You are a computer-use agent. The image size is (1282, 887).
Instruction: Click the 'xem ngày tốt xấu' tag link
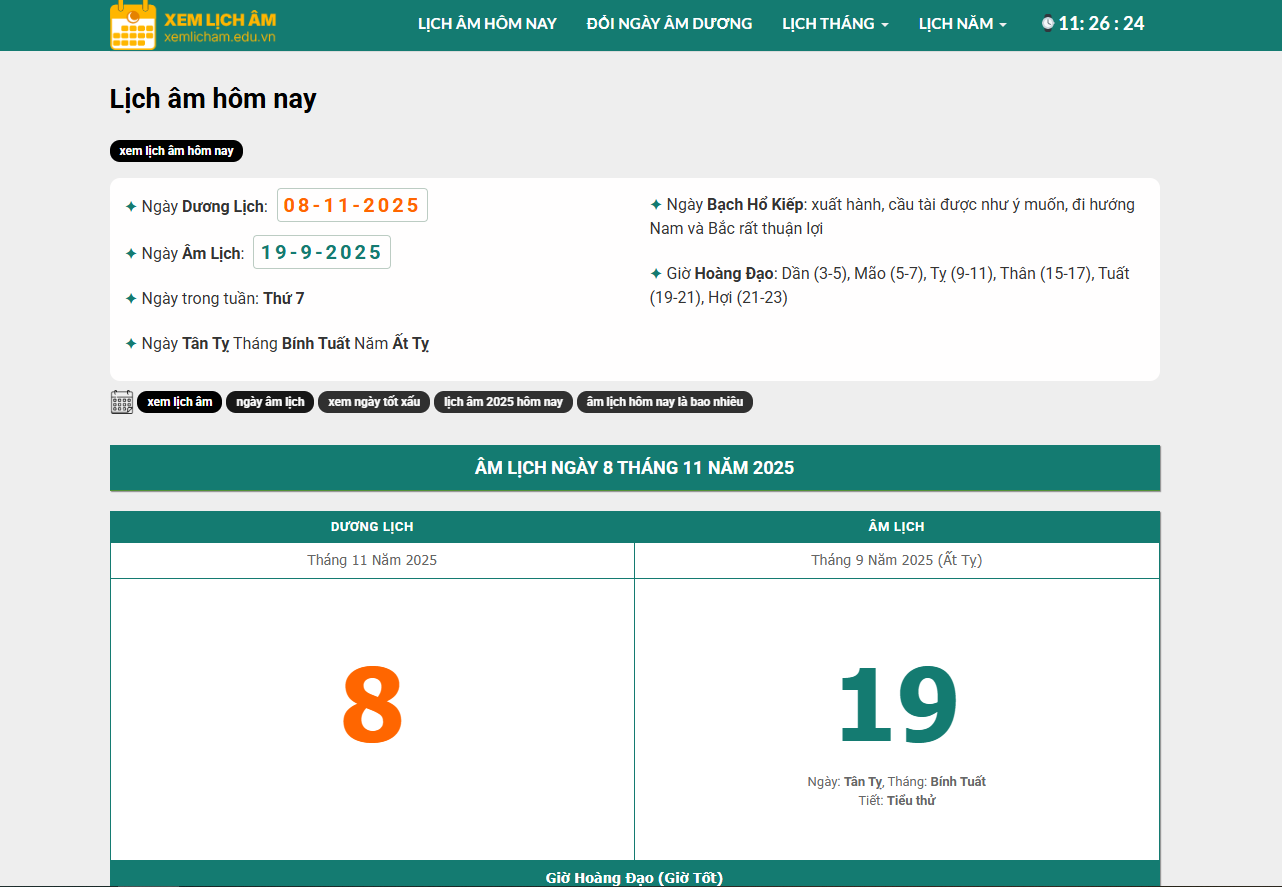pos(374,401)
